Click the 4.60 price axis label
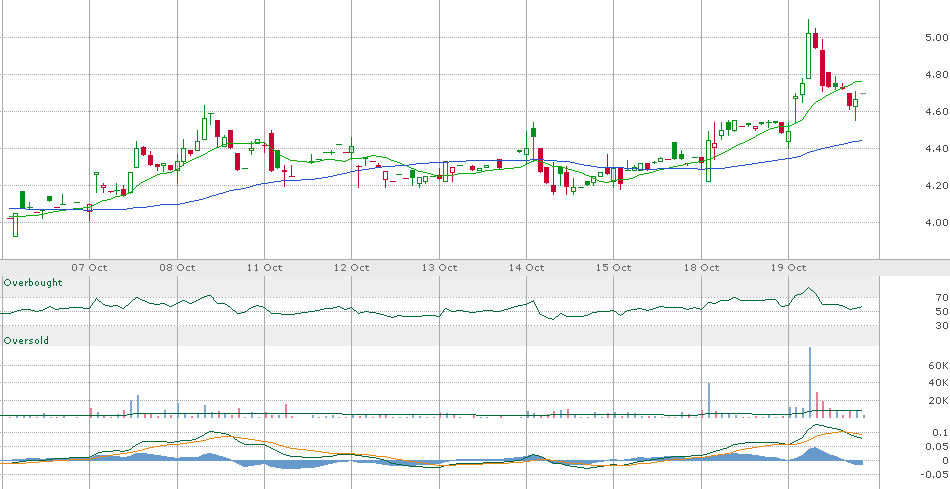This screenshot has width=950, height=489. point(937,112)
